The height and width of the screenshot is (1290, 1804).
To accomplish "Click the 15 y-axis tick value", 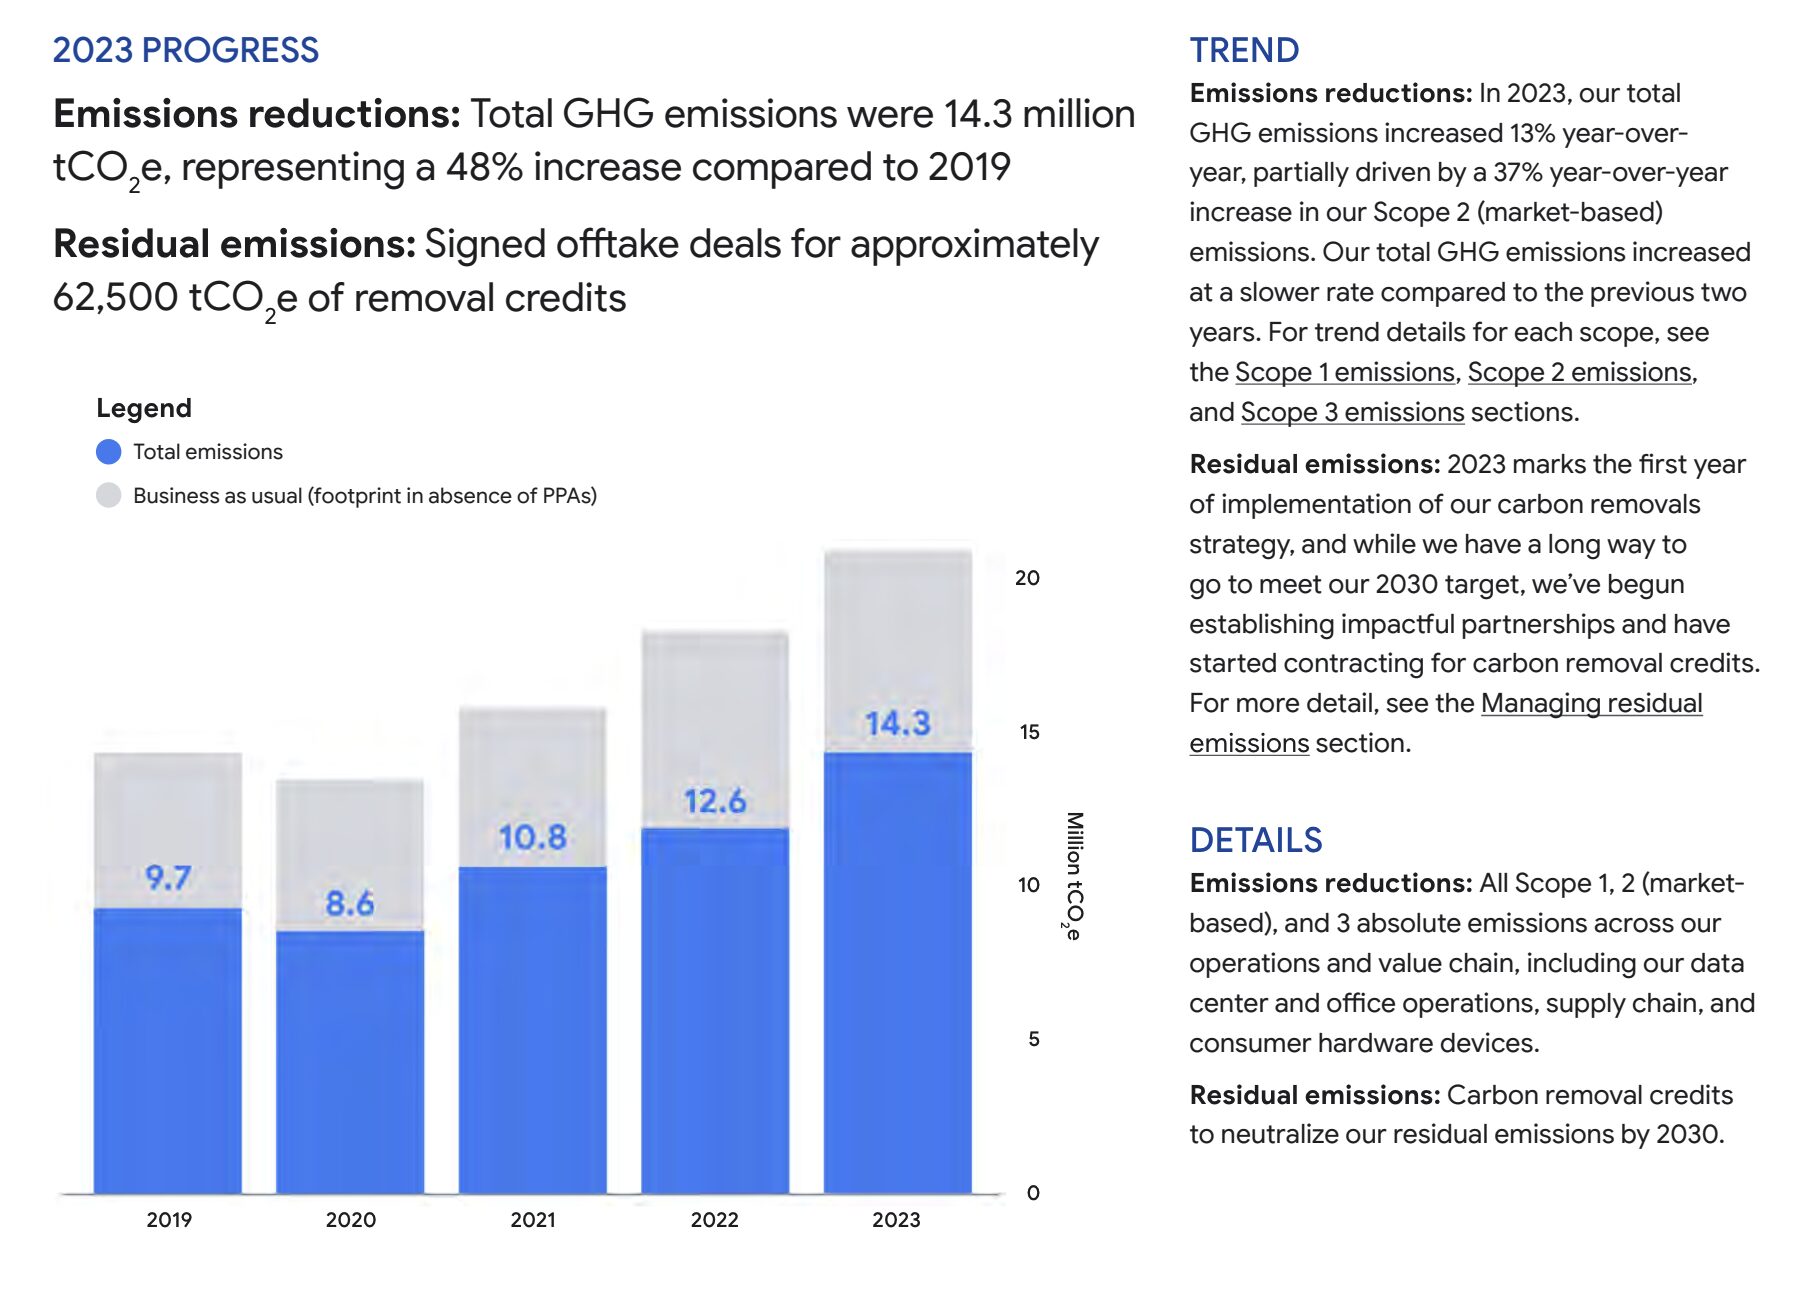I will (1029, 732).
